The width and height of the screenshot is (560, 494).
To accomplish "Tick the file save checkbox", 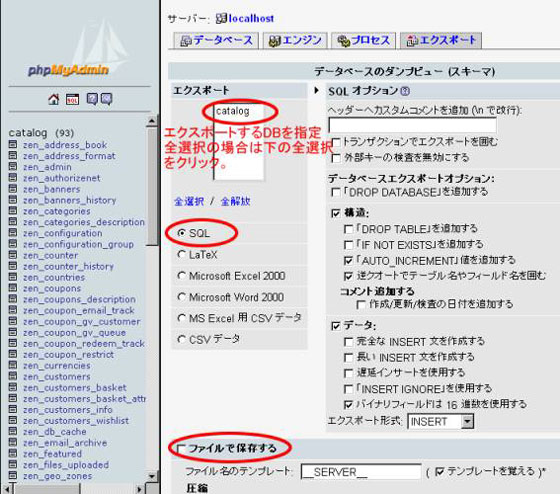I will click(181, 448).
